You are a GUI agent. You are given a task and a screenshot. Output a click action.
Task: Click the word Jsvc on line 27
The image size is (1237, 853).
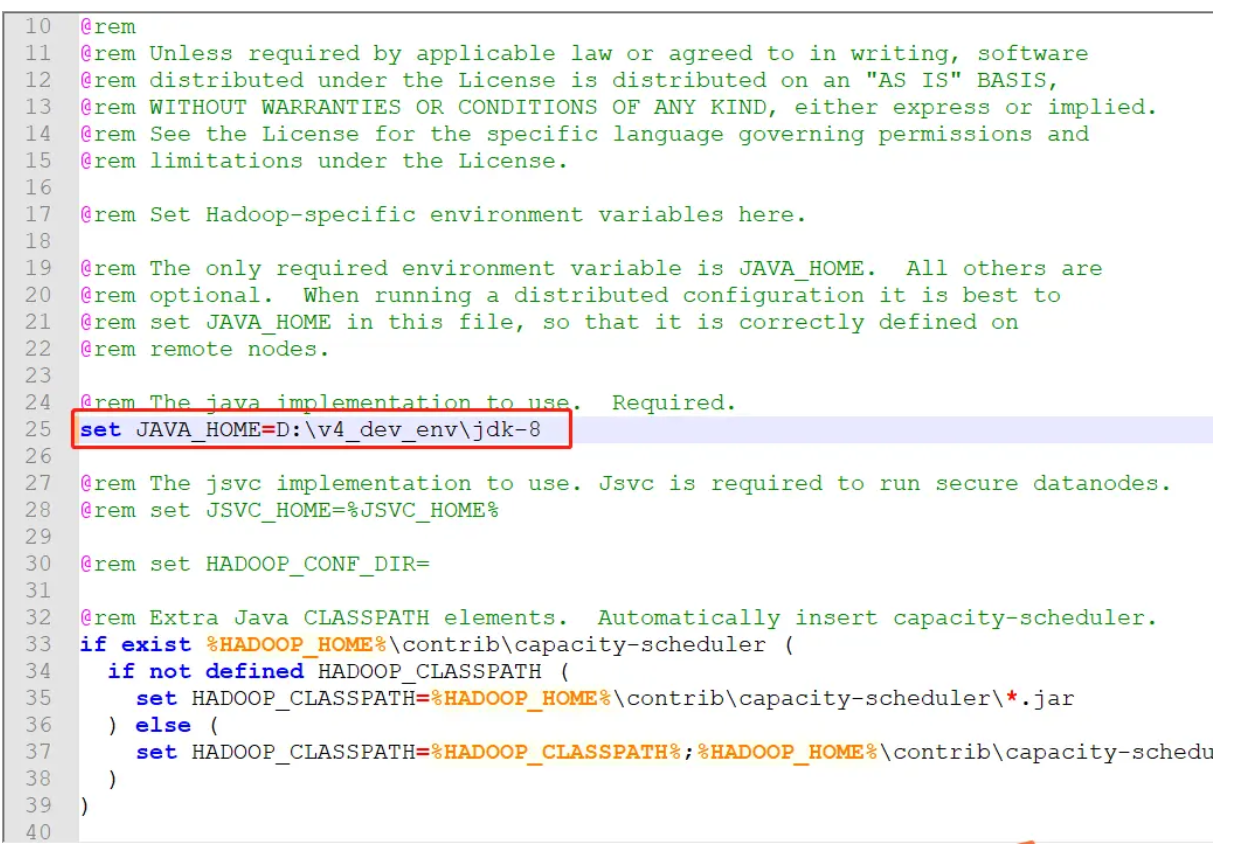625,483
